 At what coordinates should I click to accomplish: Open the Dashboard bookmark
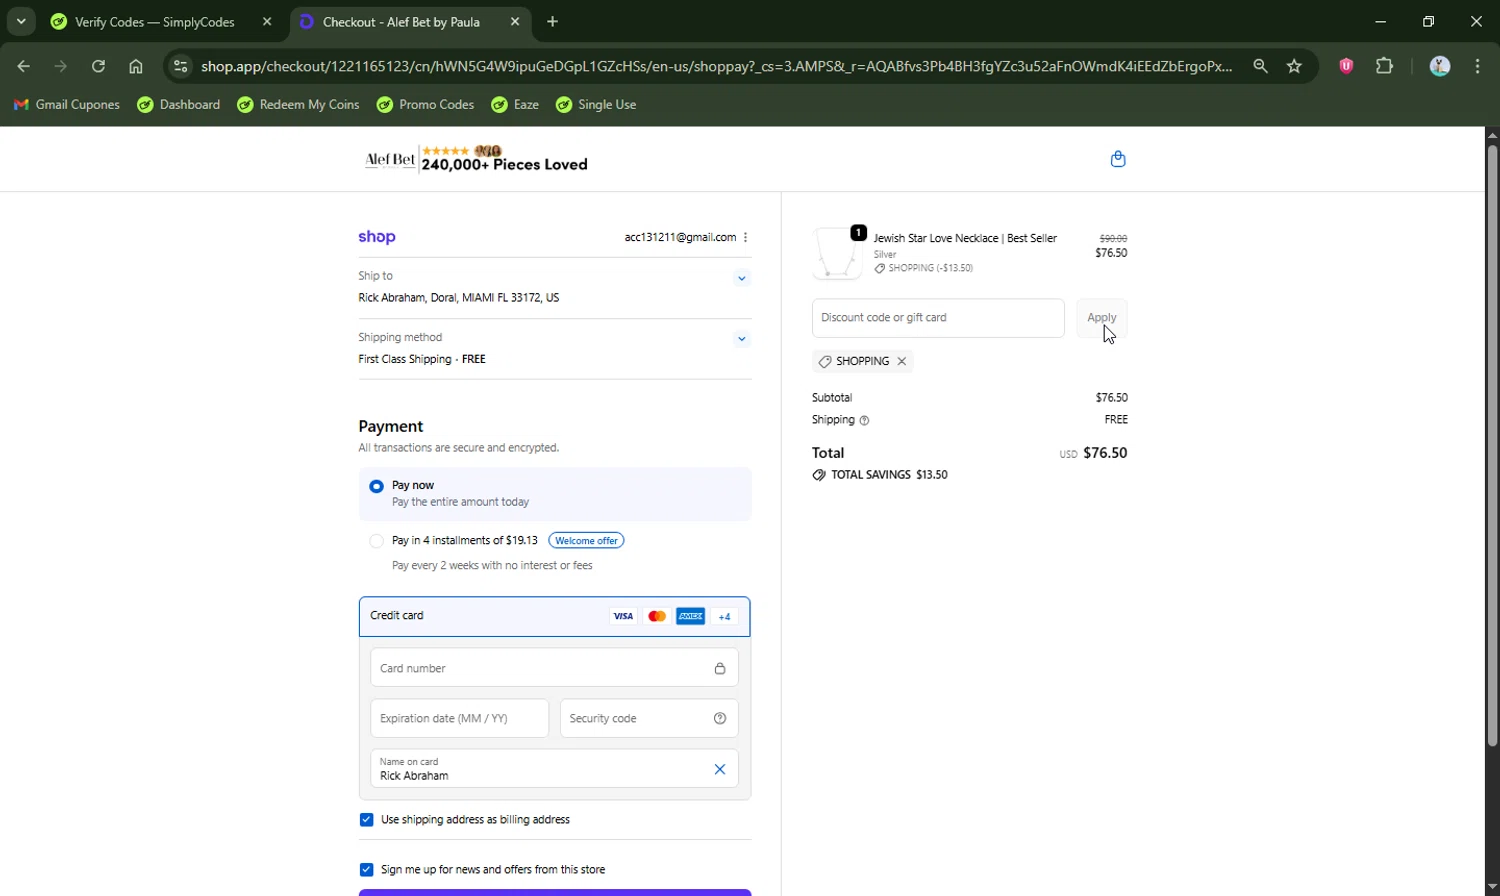pyautogui.click(x=179, y=104)
